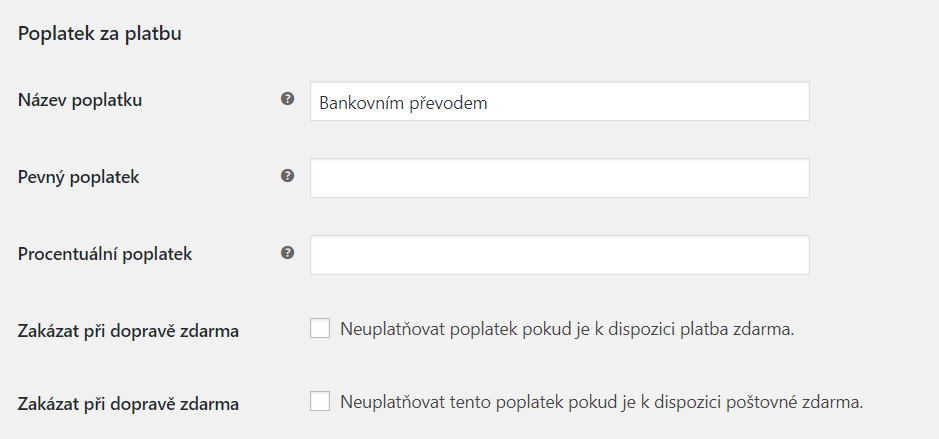Open the help icon beside Pevný poplatek
Image resolution: width=939 pixels, height=439 pixels.
coord(287,176)
